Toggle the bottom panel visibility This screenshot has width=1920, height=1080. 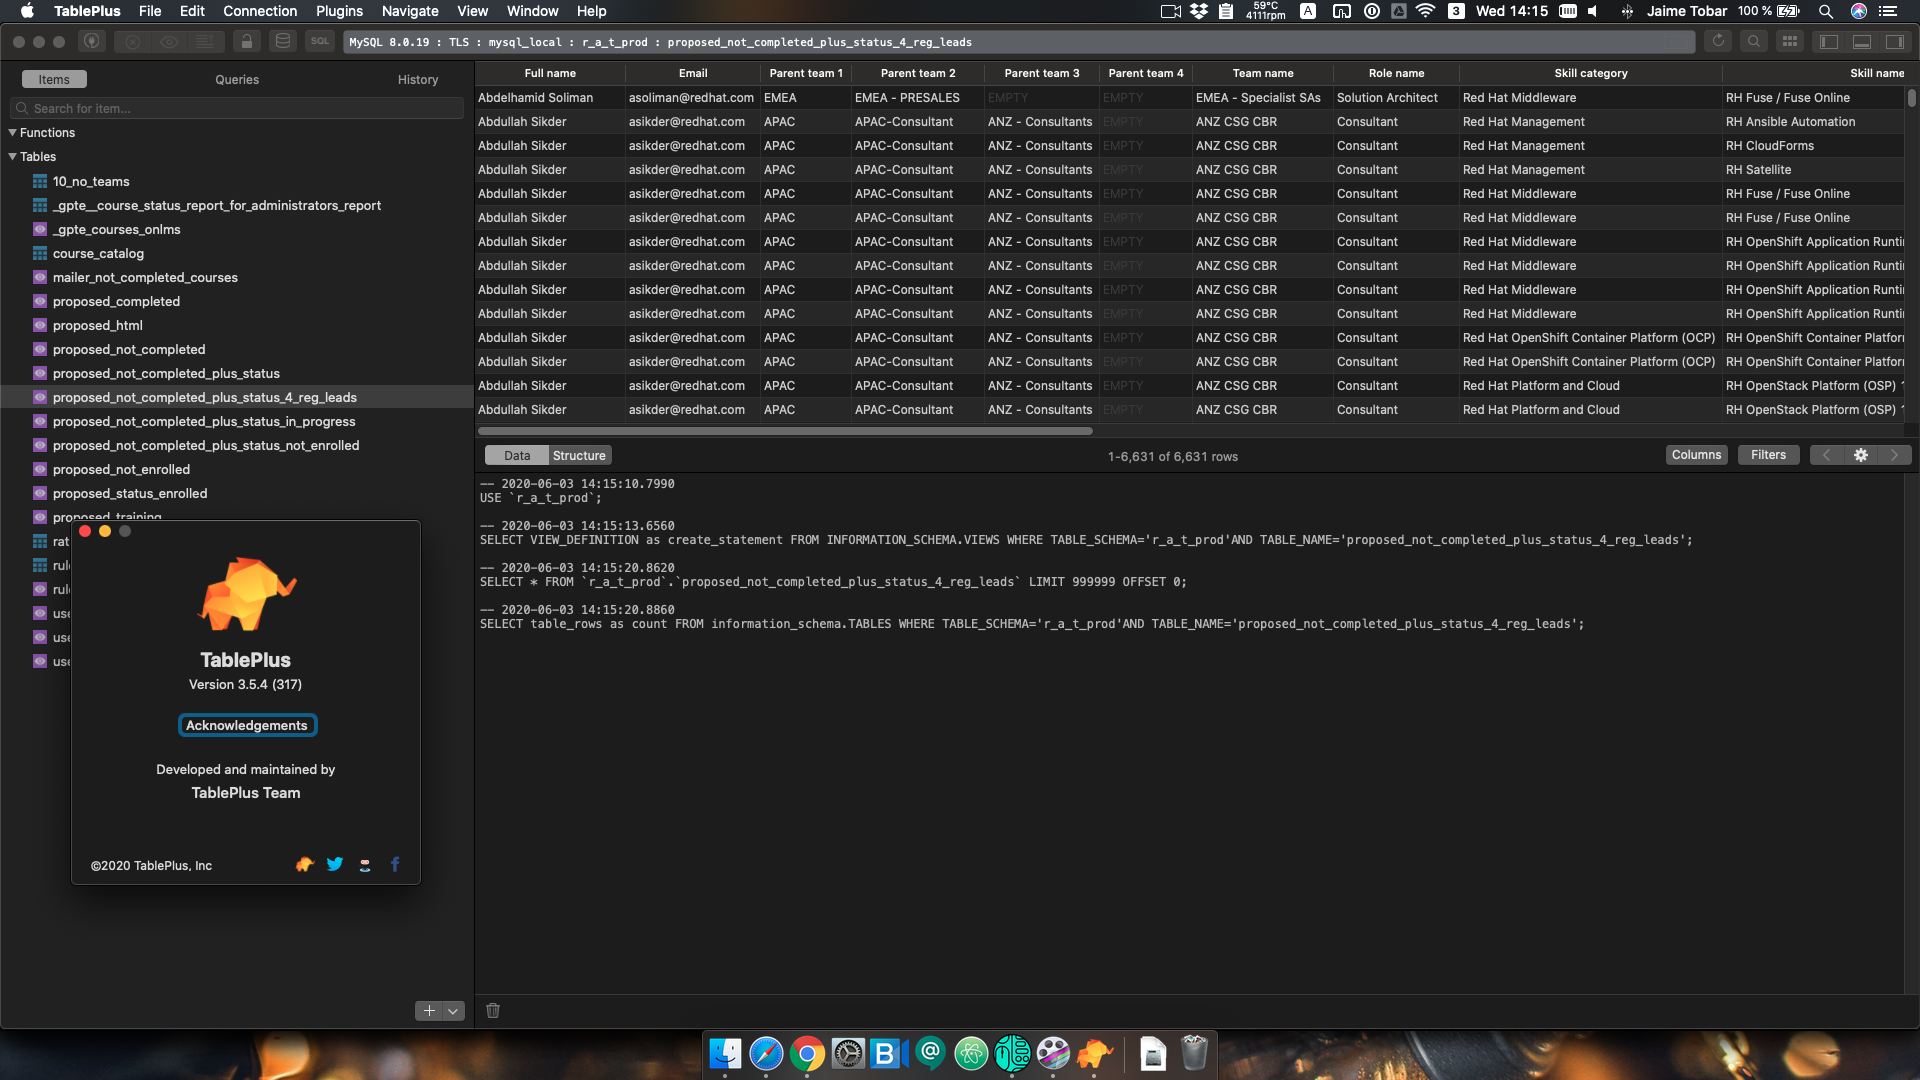(x=1863, y=41)
